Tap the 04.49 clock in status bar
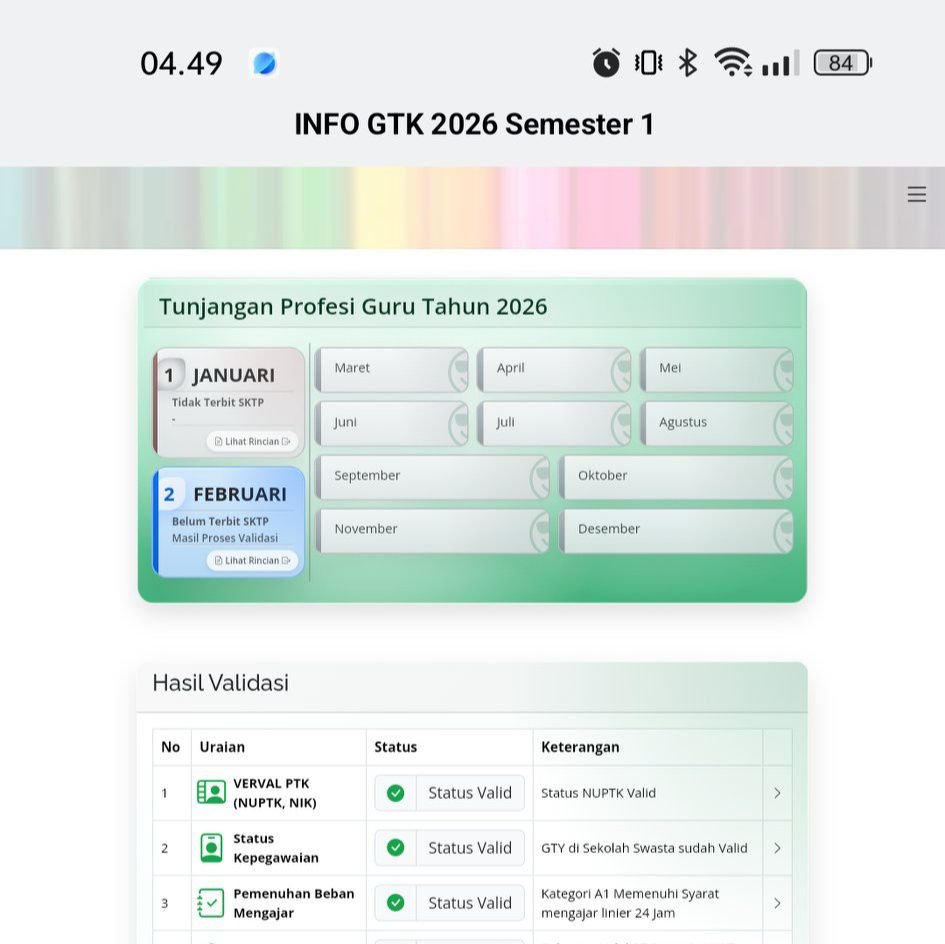Image resolution: width=945 pixels, height=944 pixels. click(x=181, y=63)
